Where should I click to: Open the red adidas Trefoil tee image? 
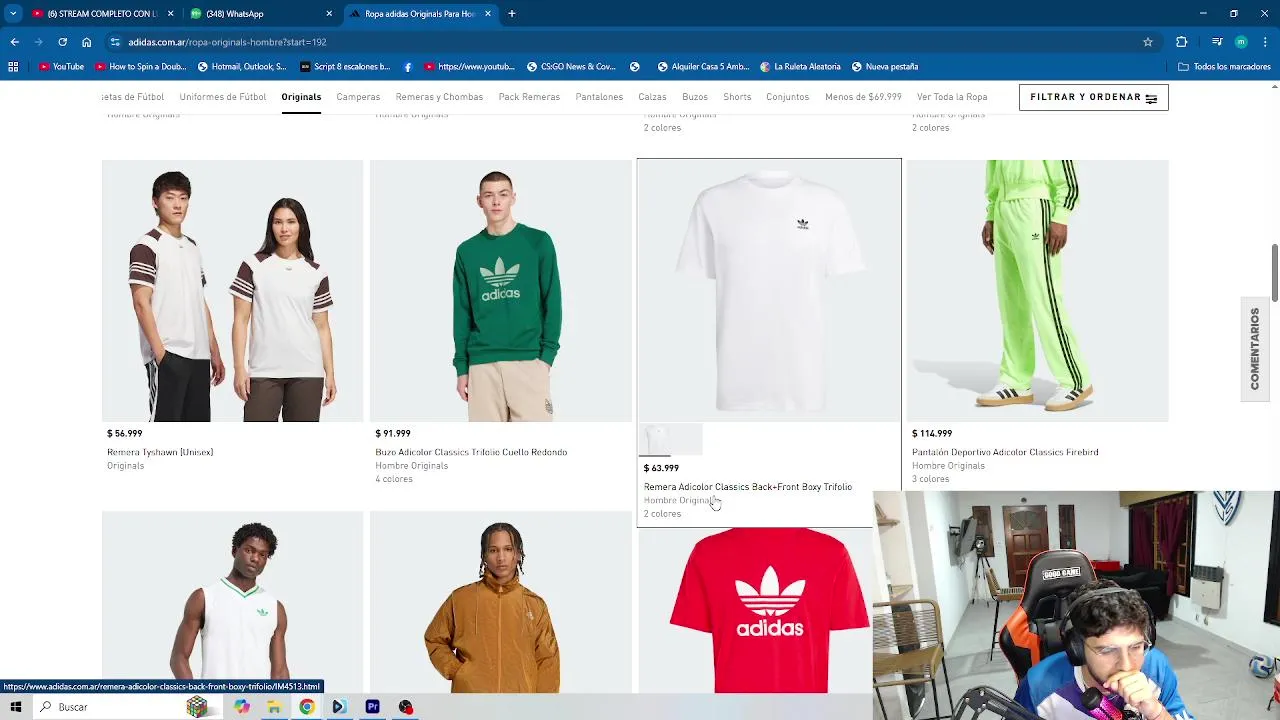pos(769,610)
